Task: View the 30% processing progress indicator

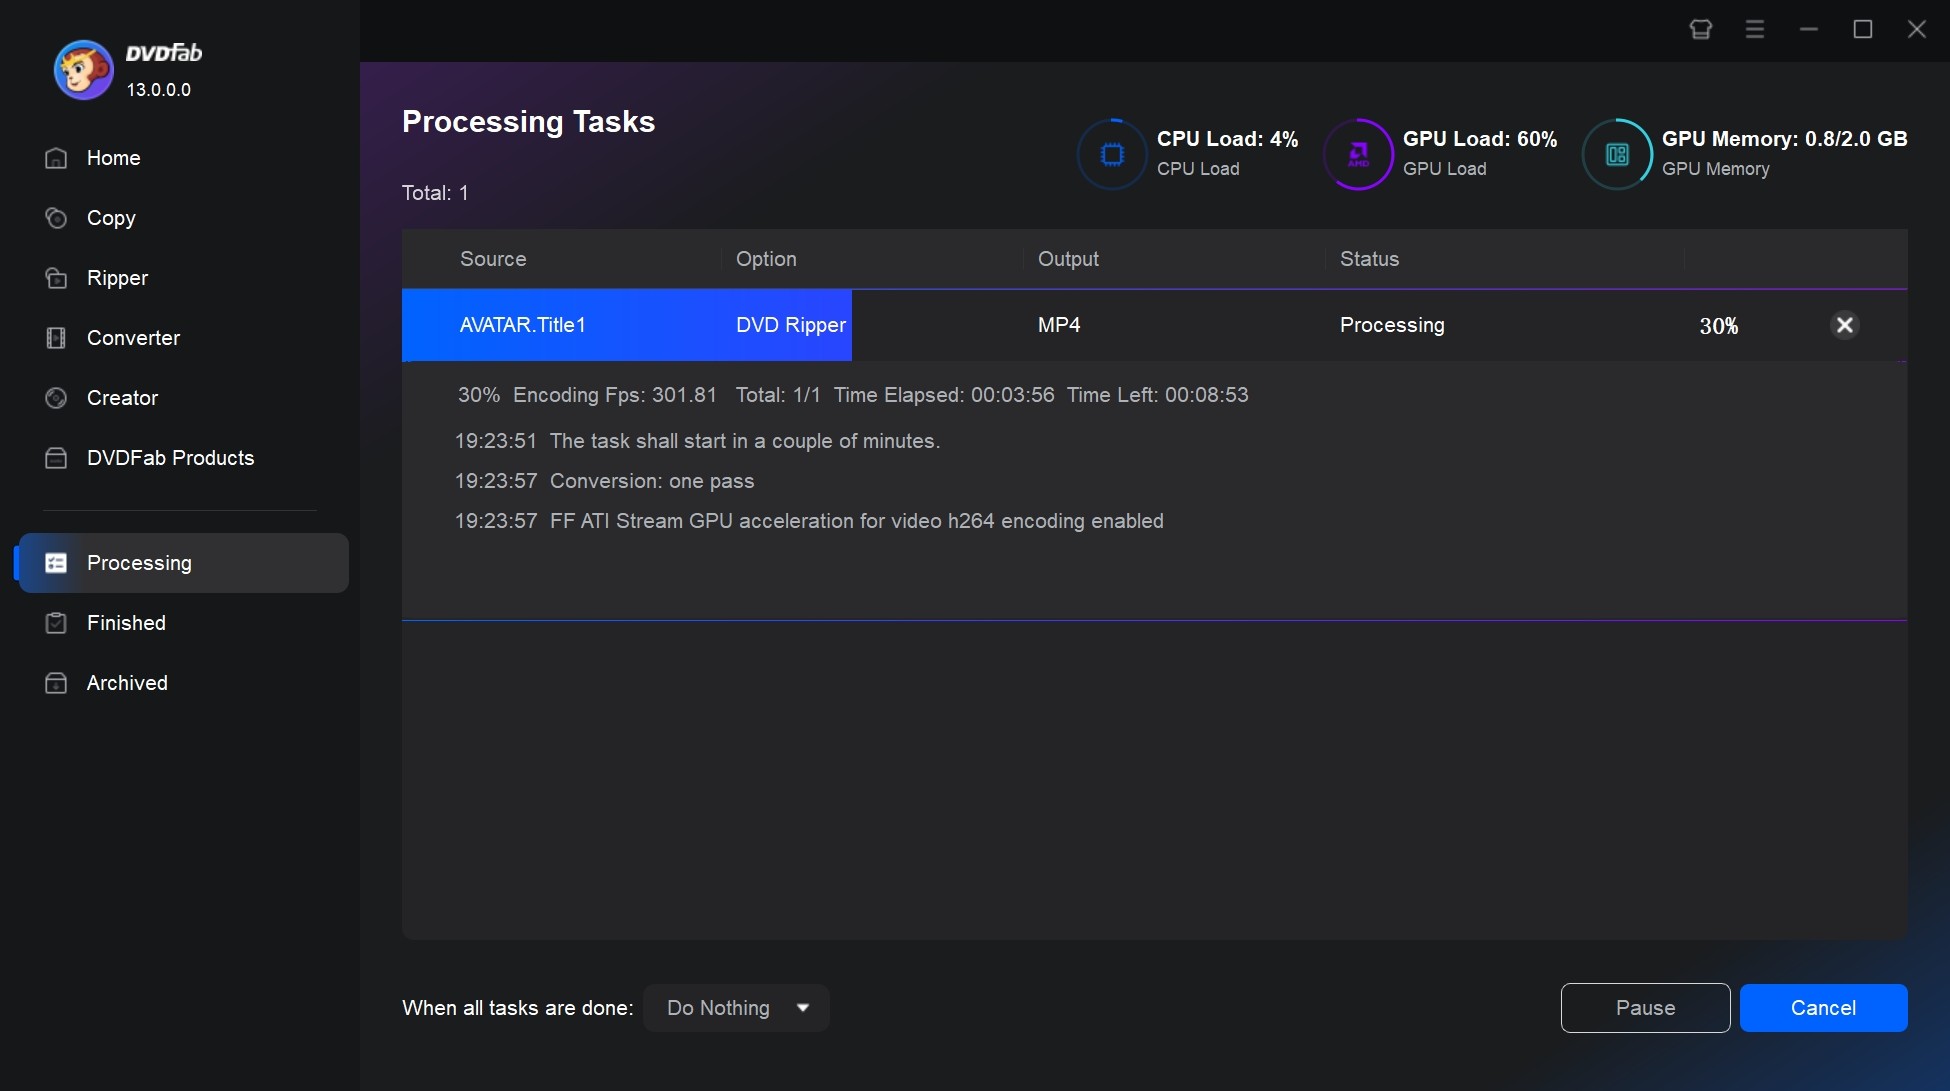Action: (1718, 324)
